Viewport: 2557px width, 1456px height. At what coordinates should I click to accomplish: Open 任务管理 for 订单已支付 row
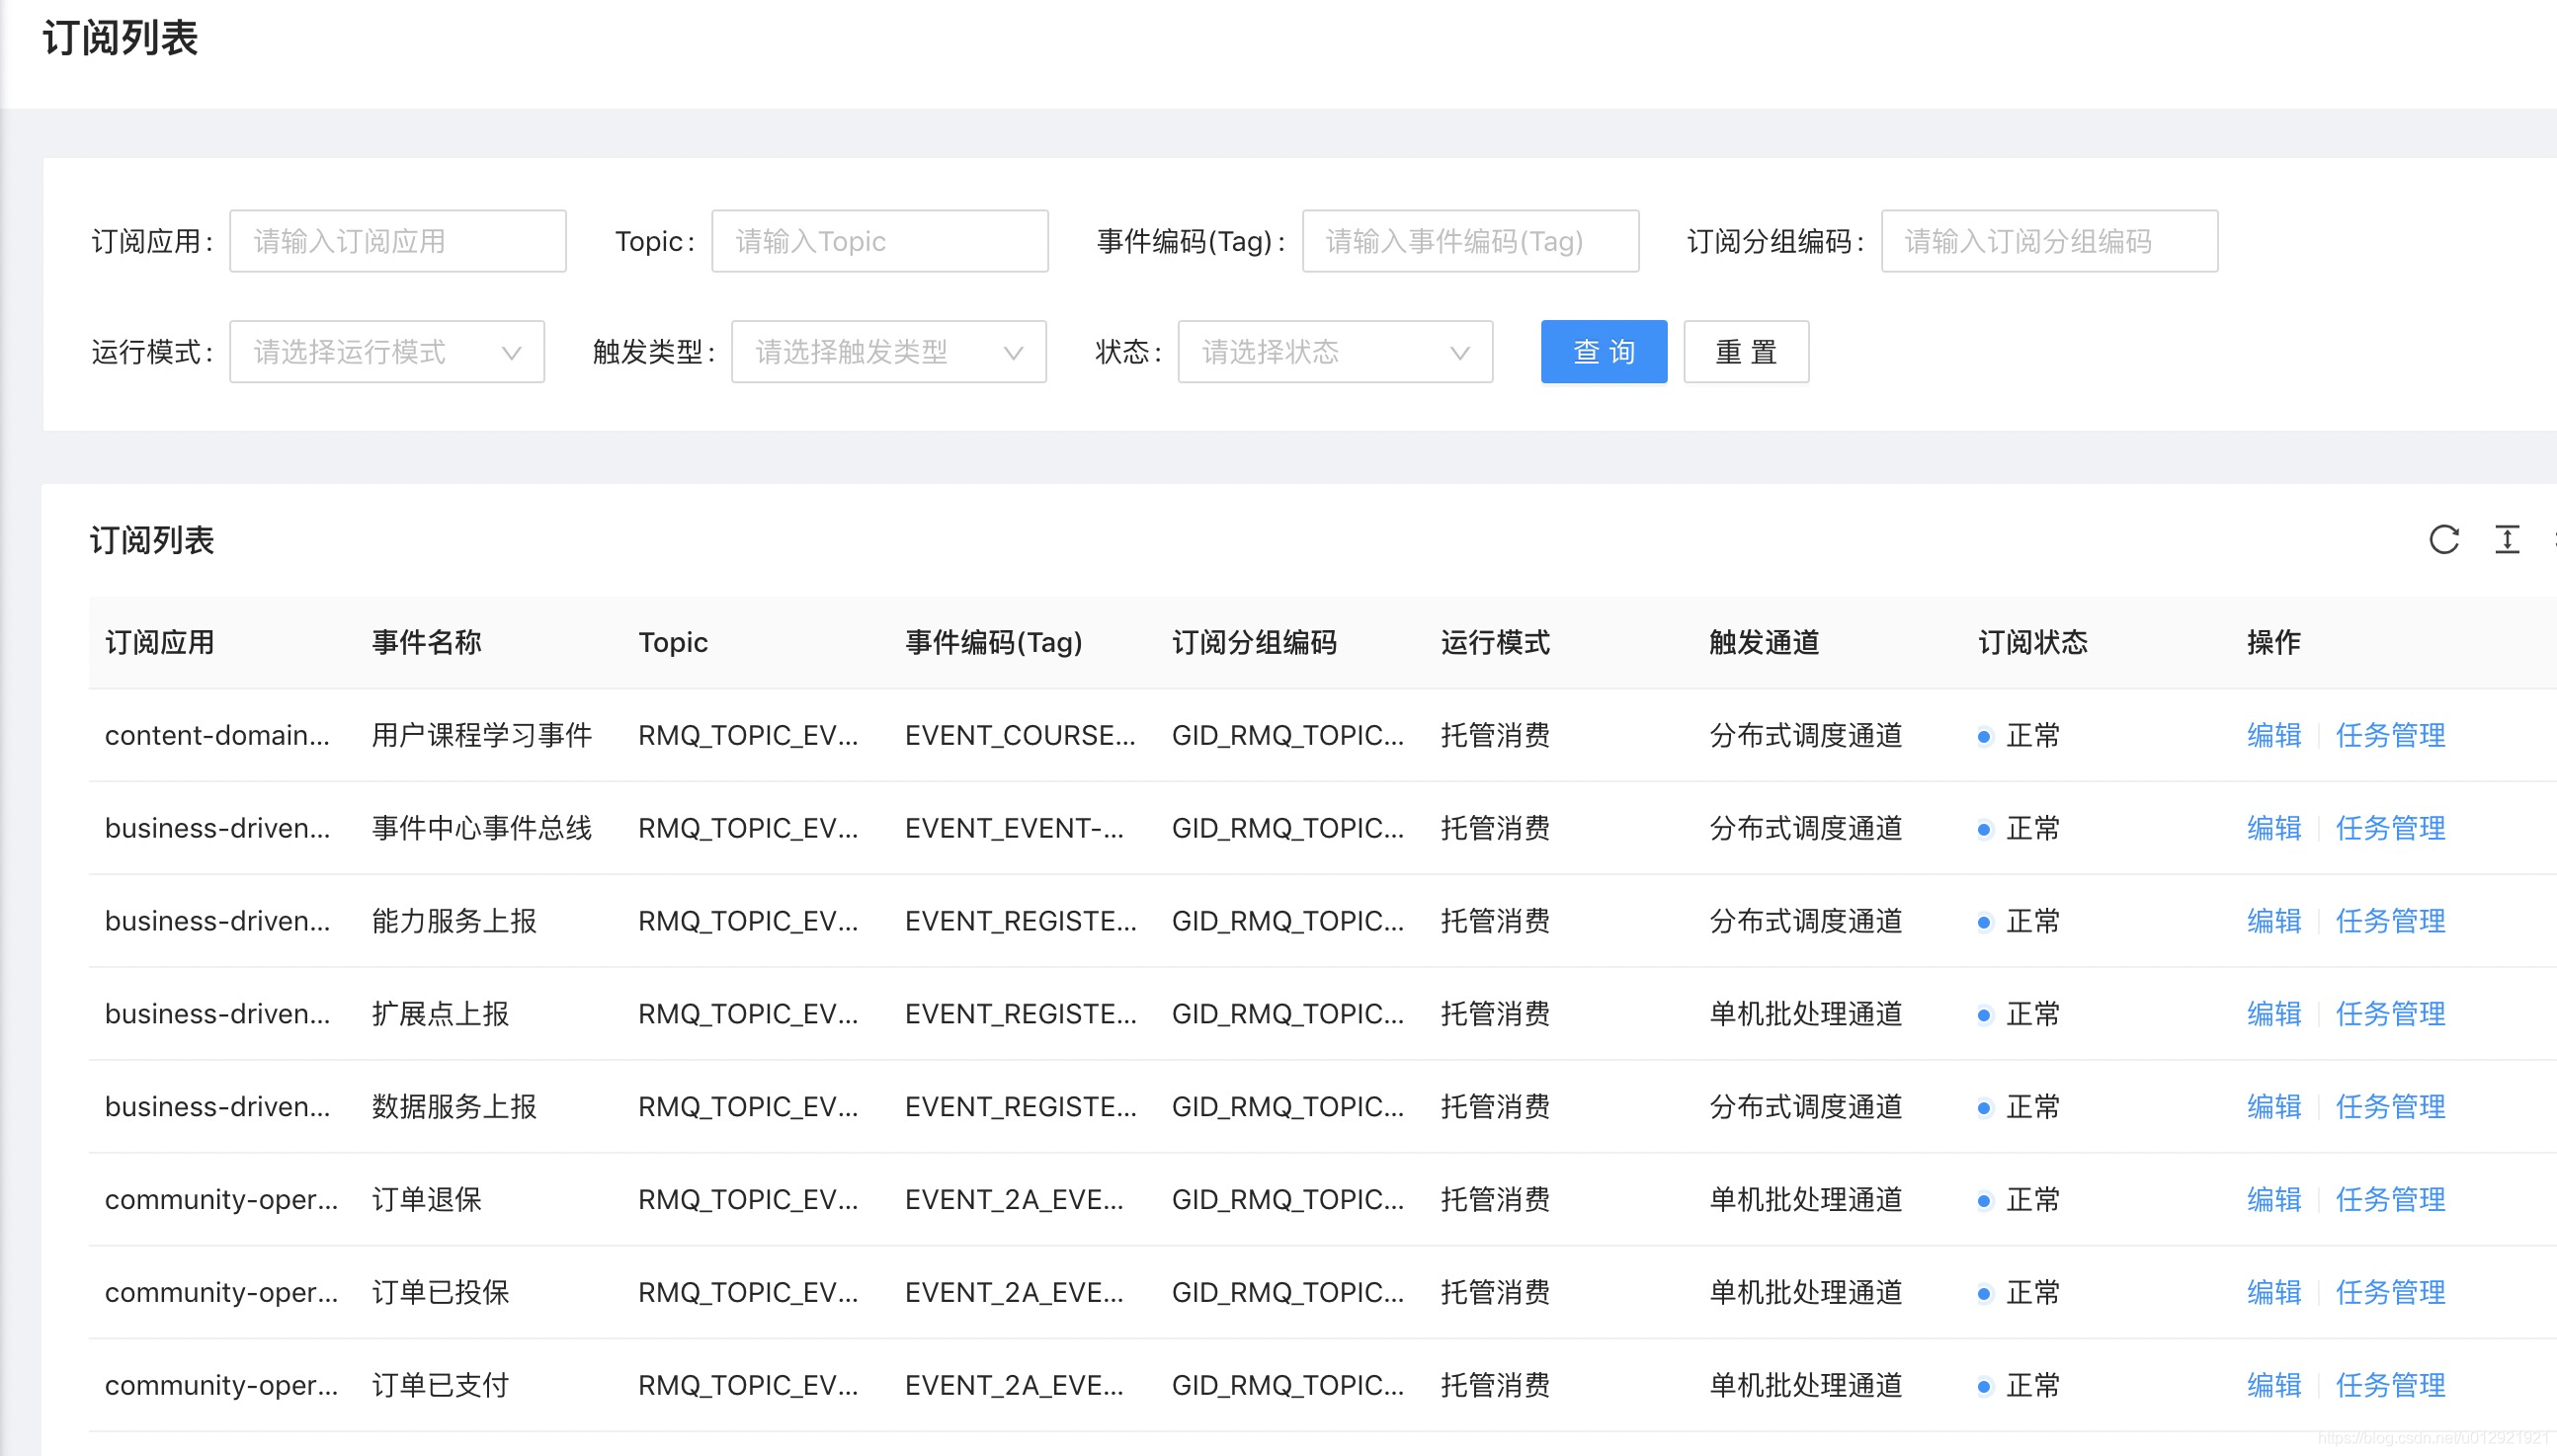(x=2389, y=1386)
